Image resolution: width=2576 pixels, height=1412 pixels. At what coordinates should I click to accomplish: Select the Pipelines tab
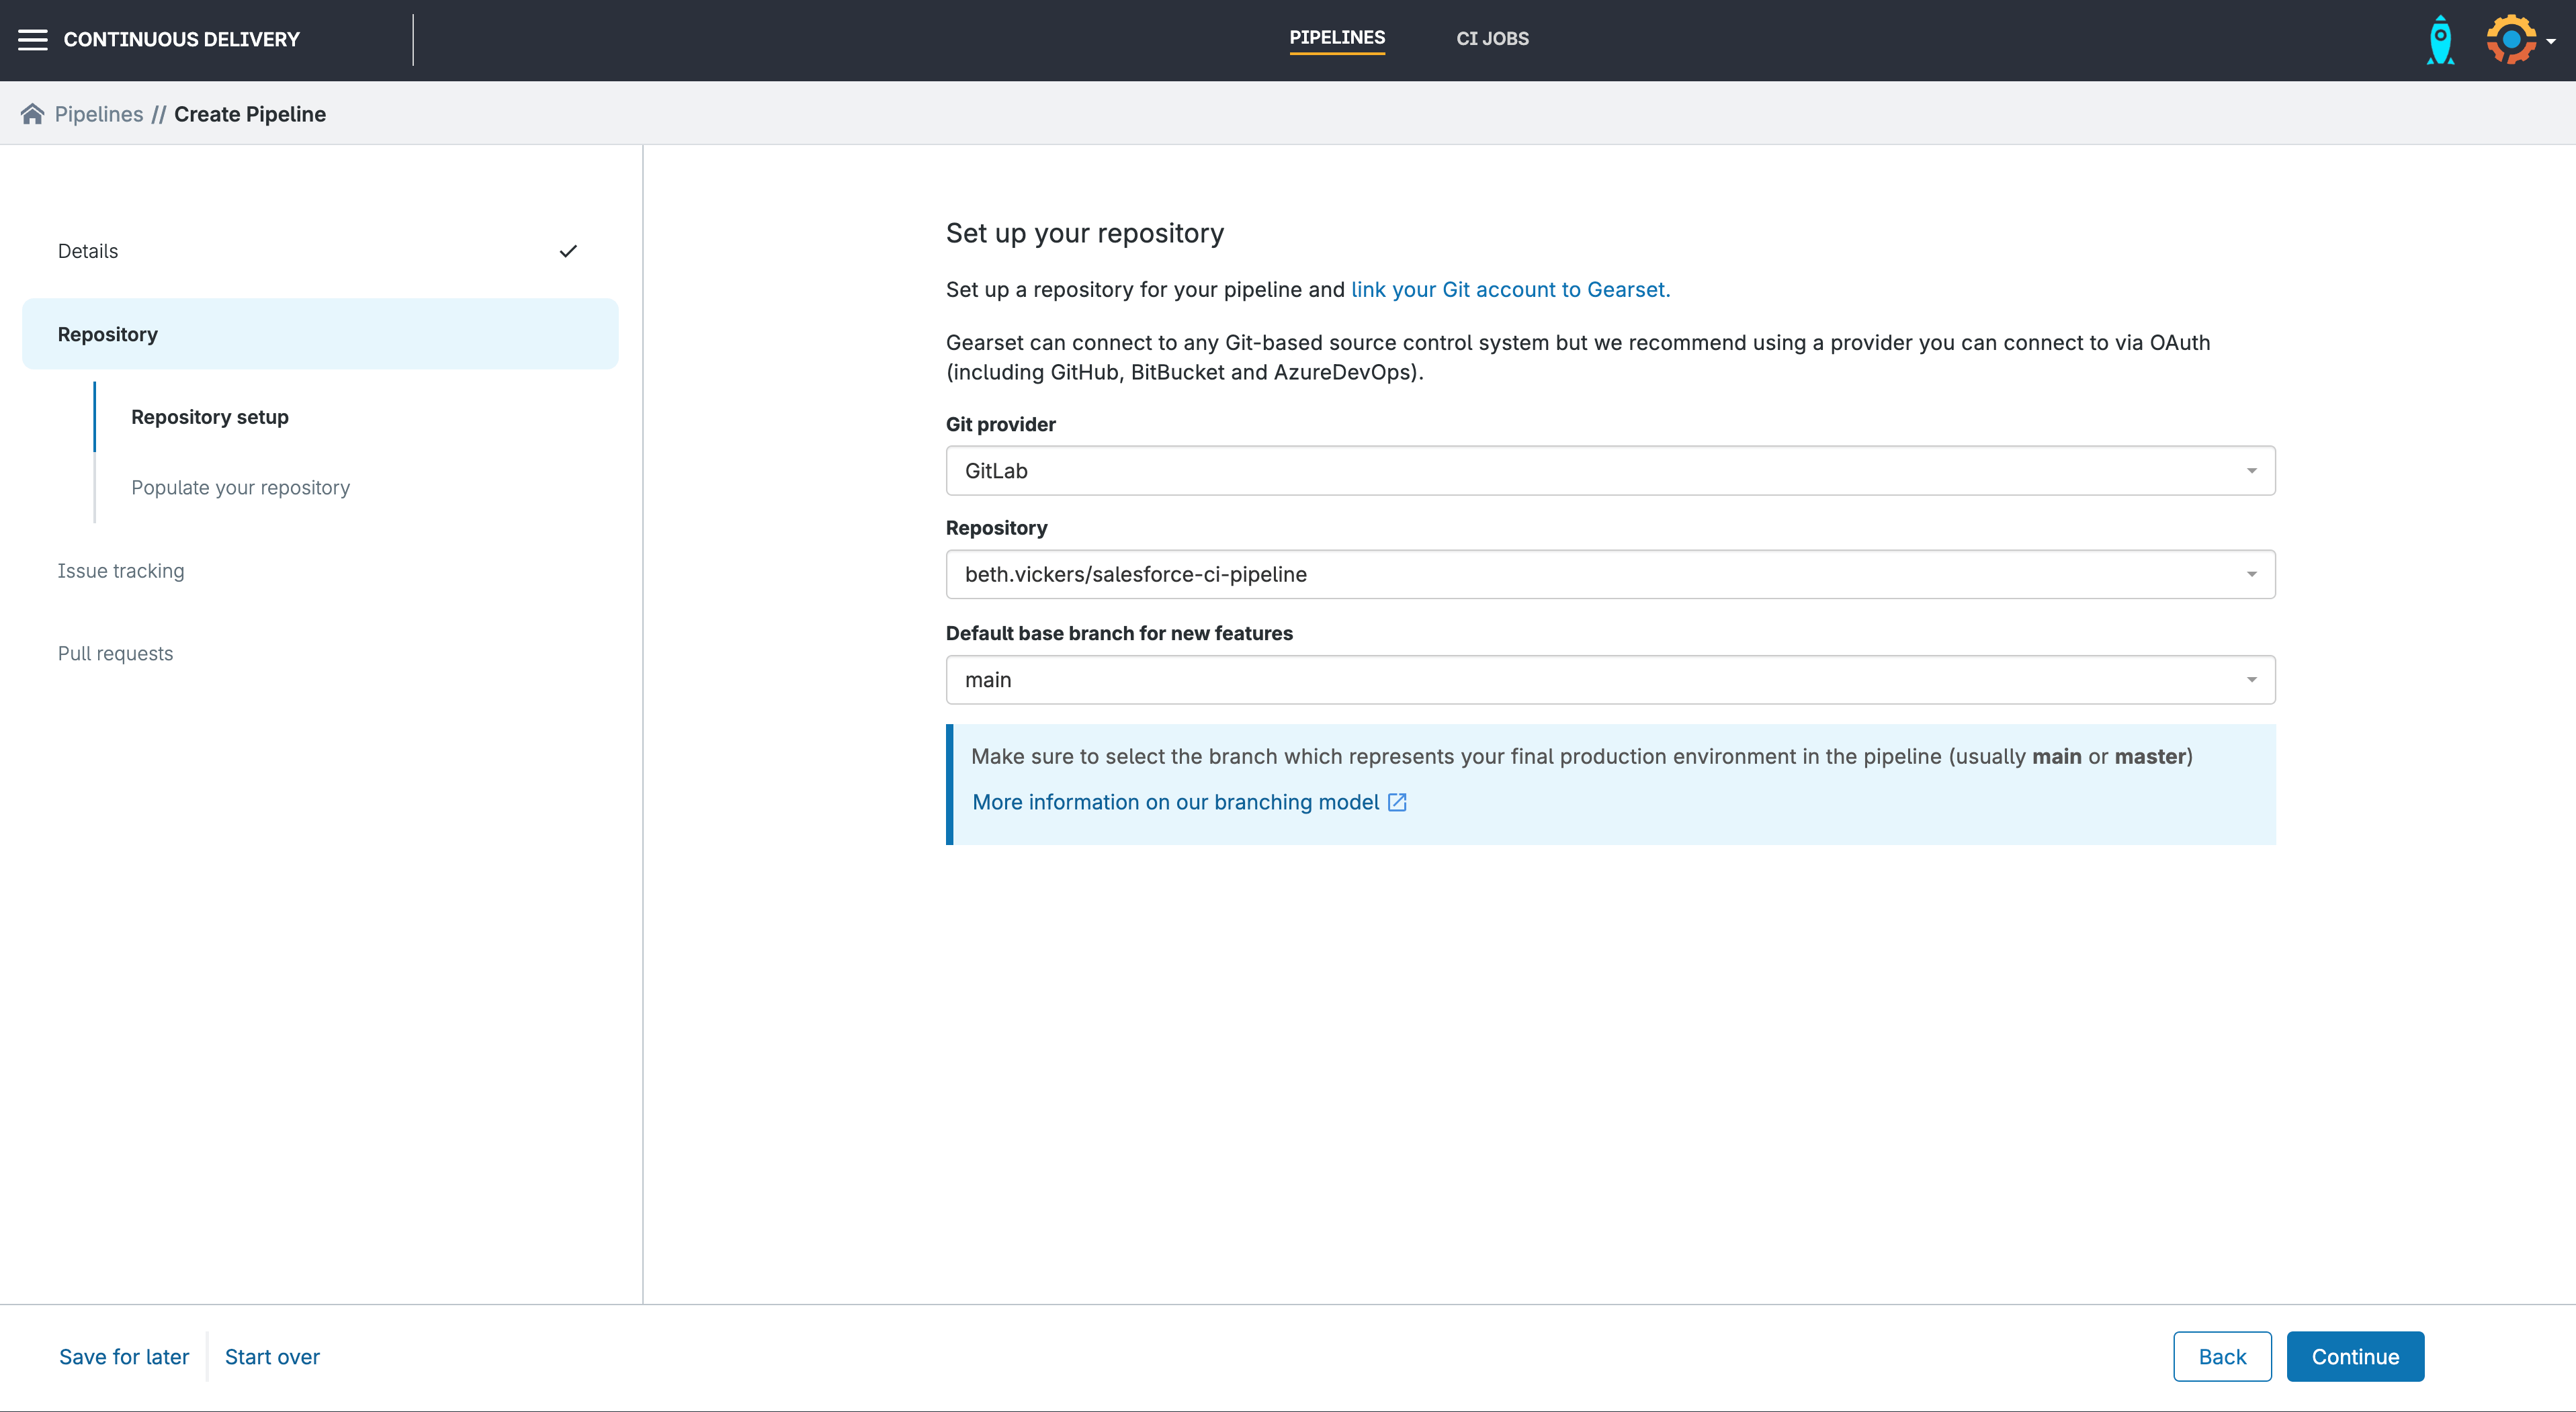1337,38
